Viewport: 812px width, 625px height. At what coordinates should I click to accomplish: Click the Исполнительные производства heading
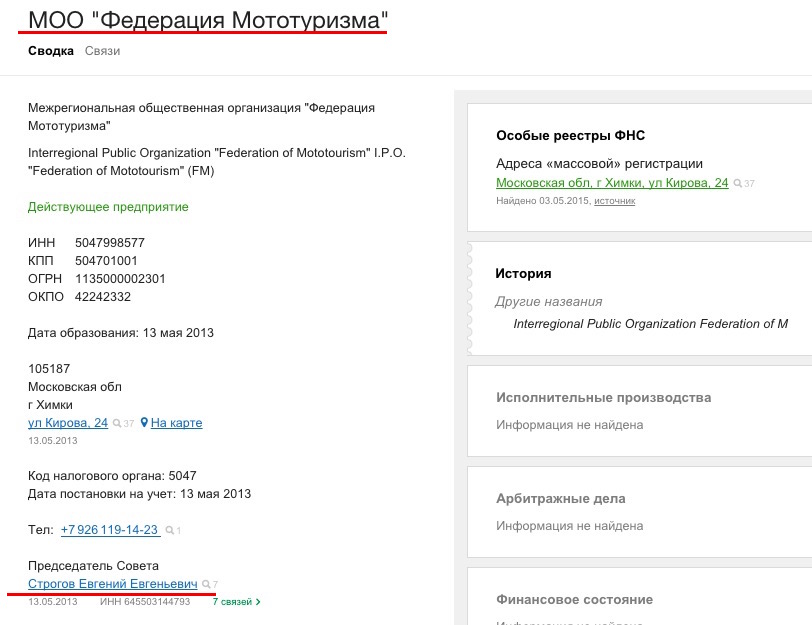(x=604, y=398)
